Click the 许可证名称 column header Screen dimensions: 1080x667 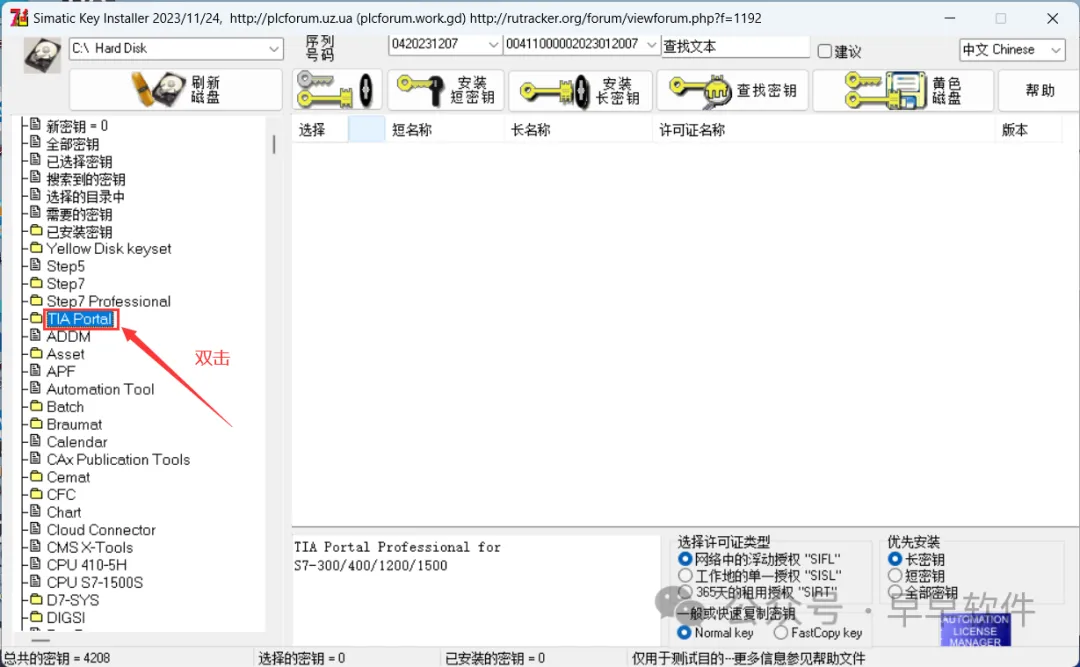tap(823, 130)
